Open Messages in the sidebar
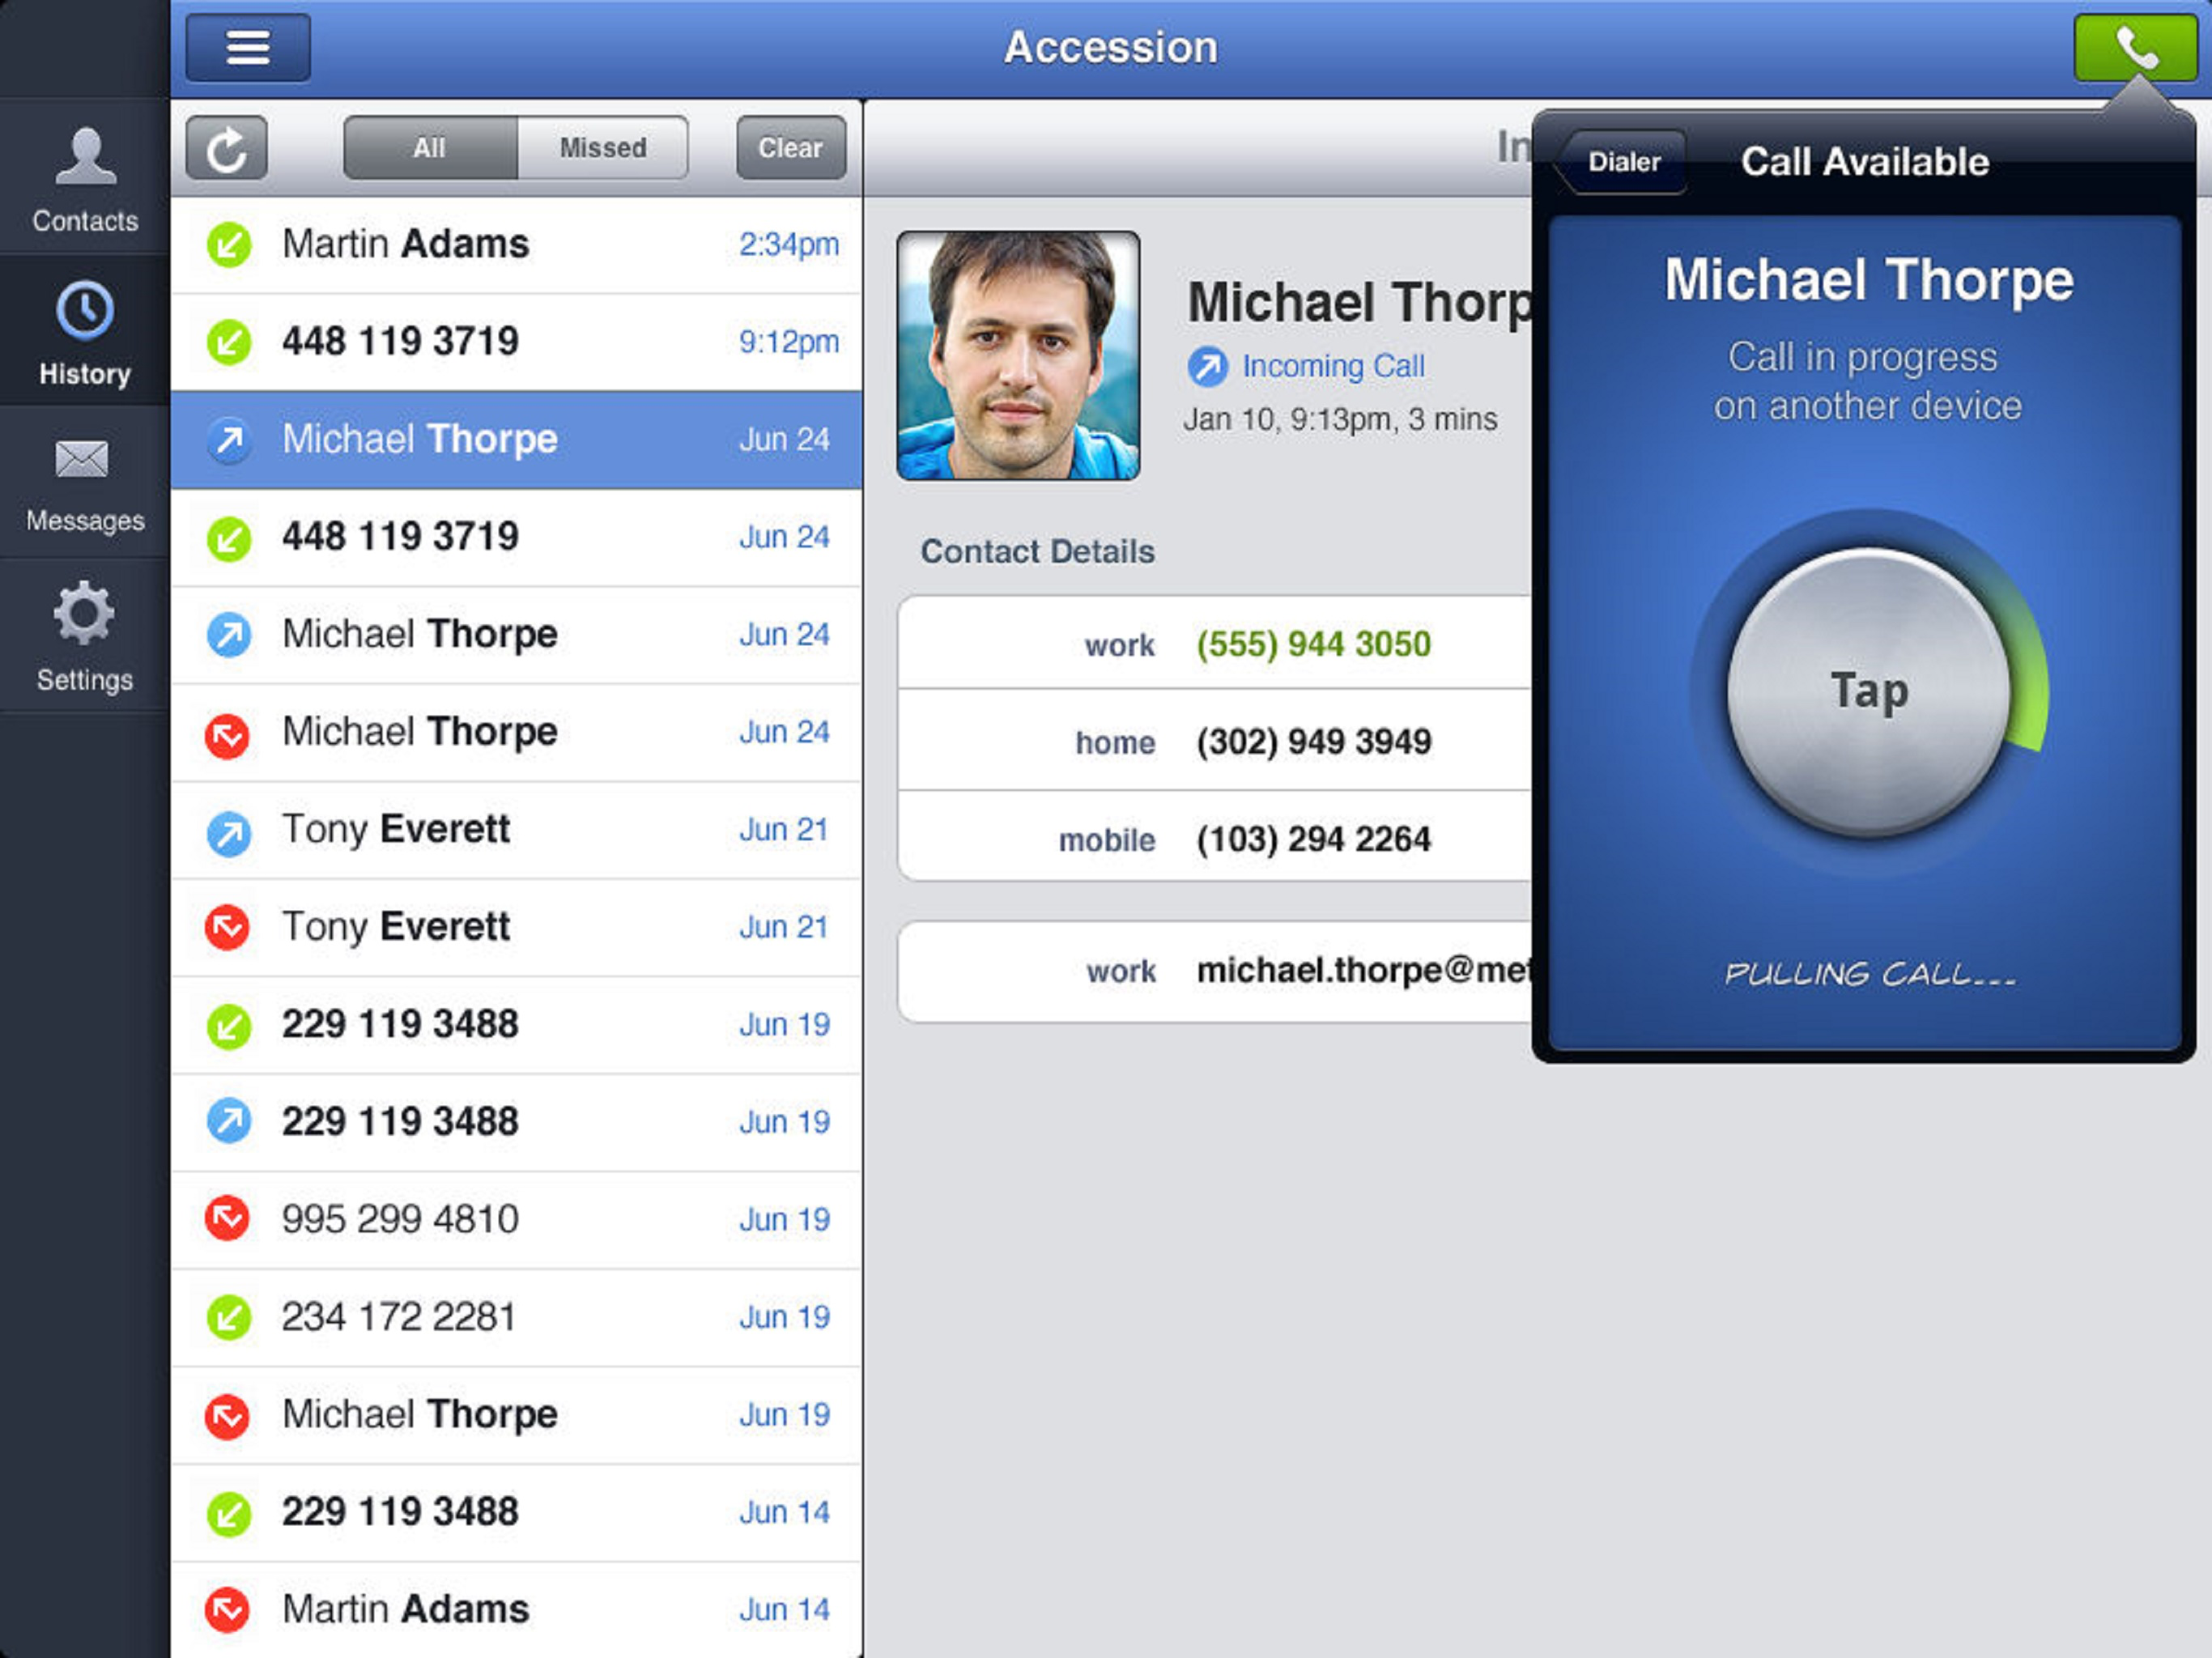The image size is (2212, 1658). click(x=85, y=484)
